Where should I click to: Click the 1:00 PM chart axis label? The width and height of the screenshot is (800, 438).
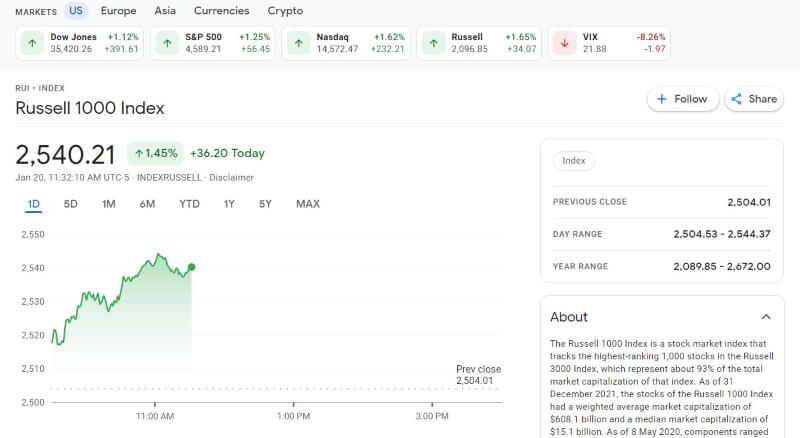click(x=293, y=416)
